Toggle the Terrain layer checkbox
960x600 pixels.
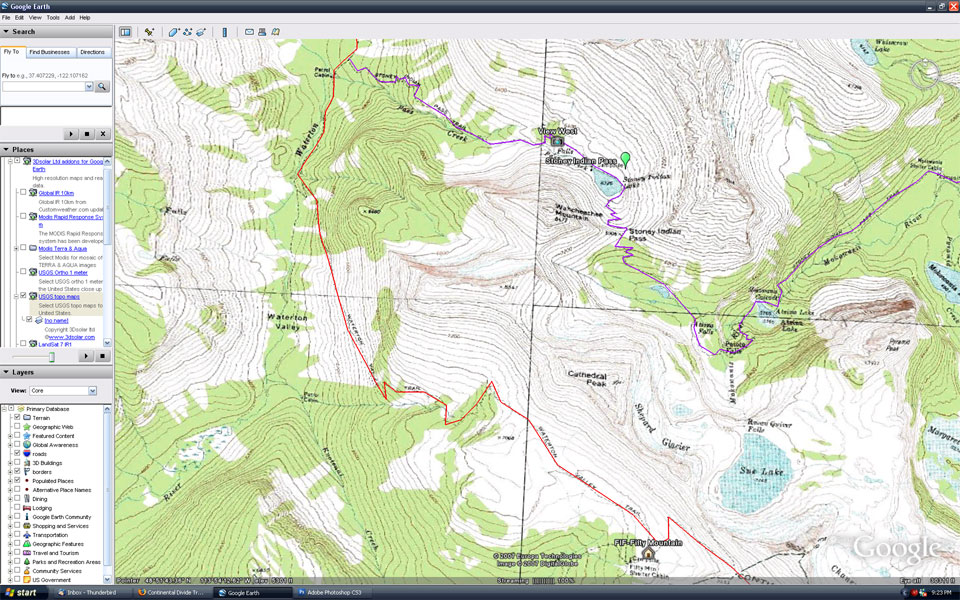pyautogui.click(x=18, y=418)
